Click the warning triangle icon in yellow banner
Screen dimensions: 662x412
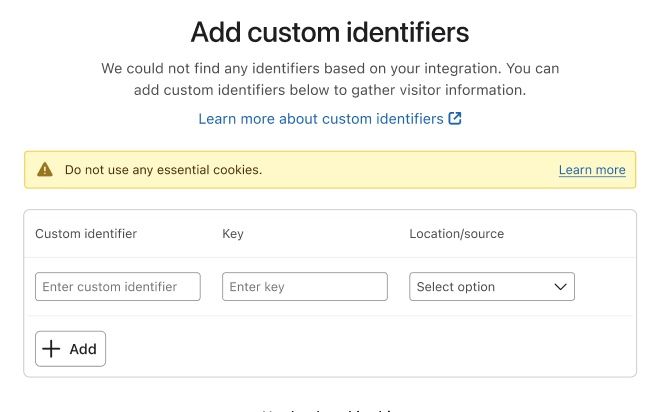pos(45,170)
